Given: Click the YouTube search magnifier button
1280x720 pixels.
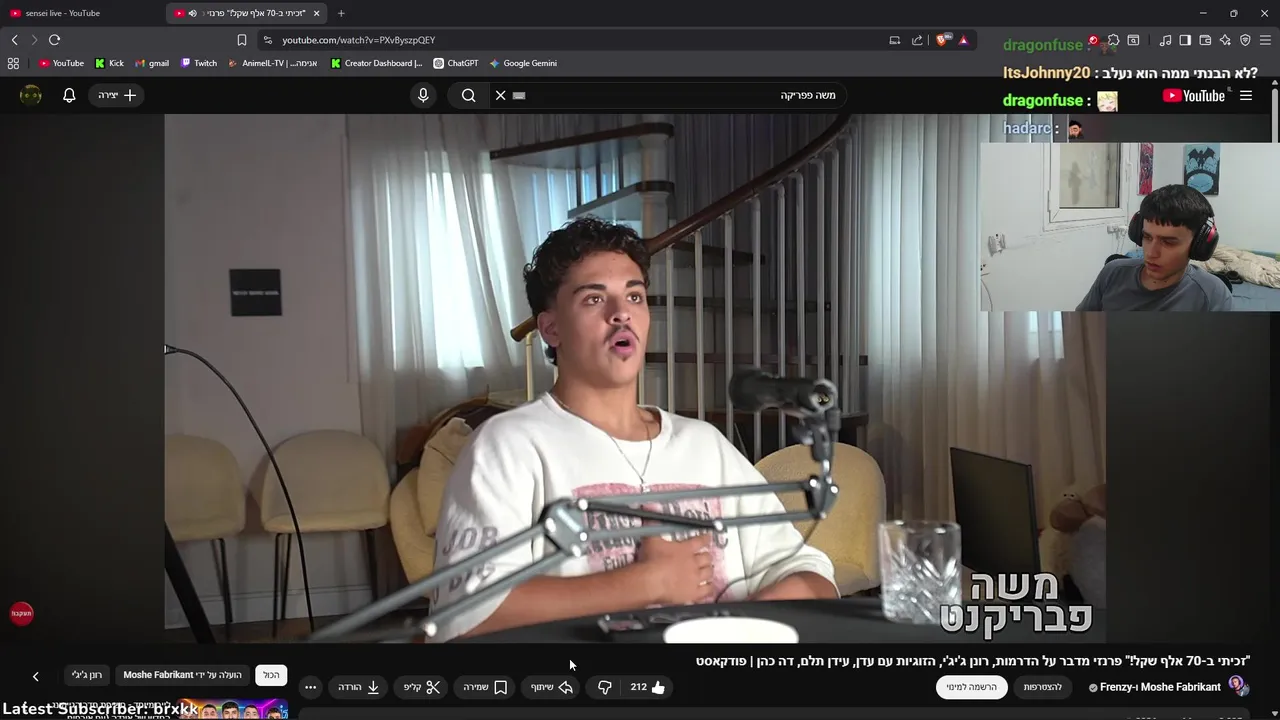Looking at the screenshot, I should point(469,95).
